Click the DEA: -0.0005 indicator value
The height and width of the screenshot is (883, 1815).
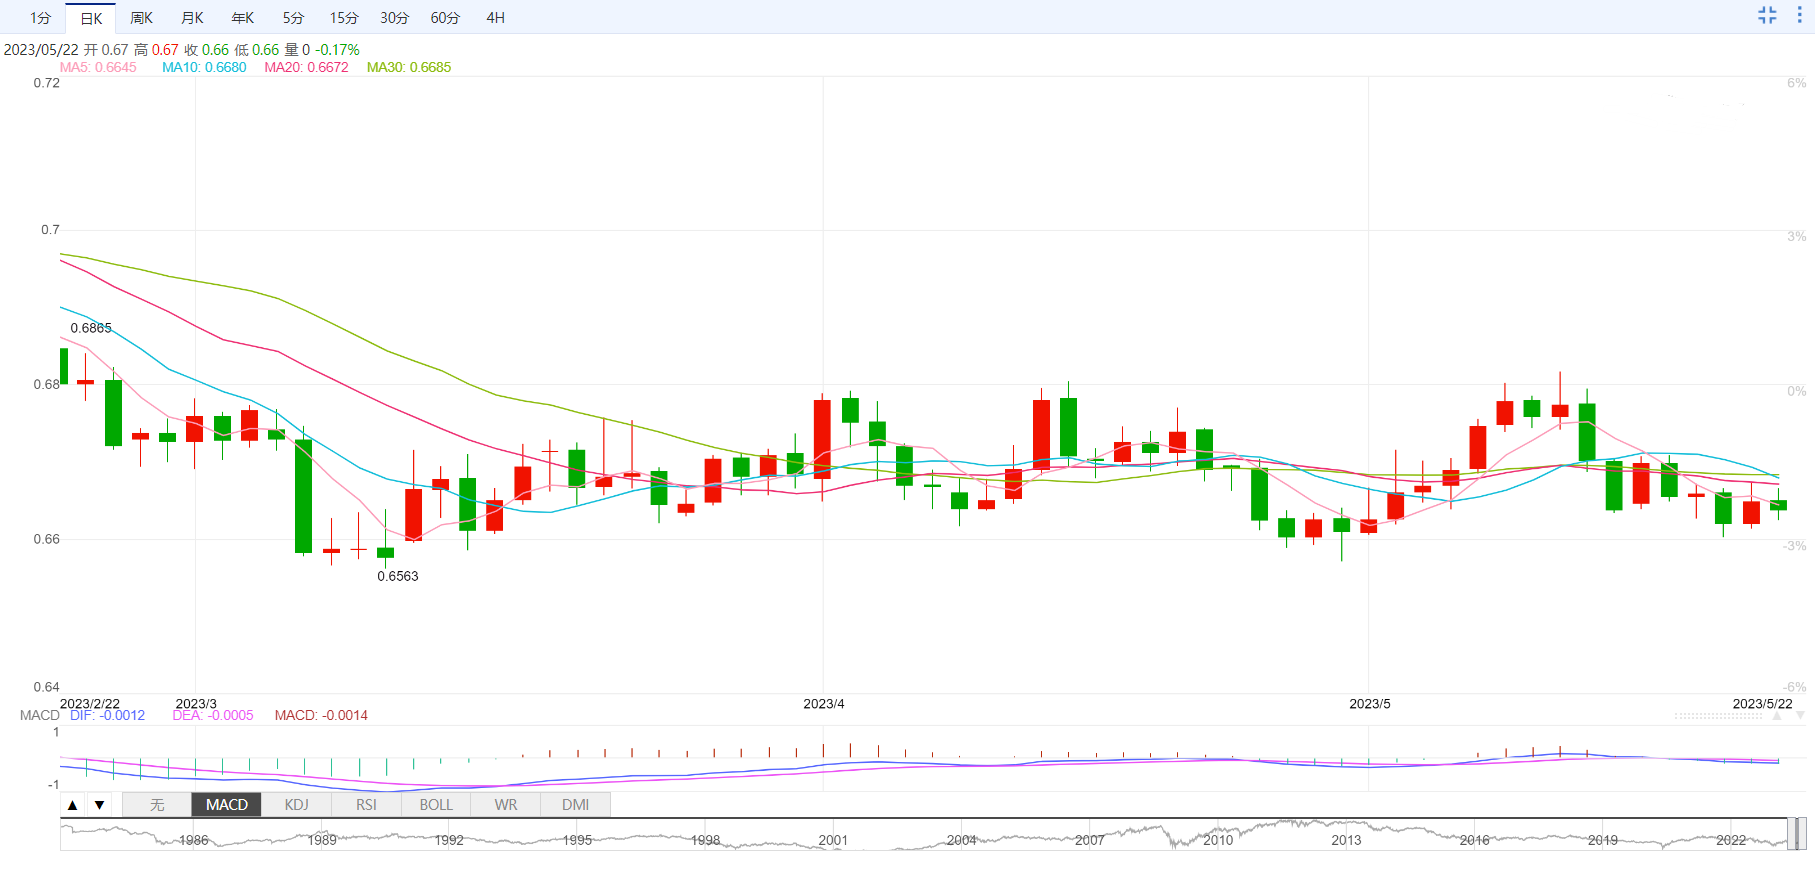coord(213,715)
